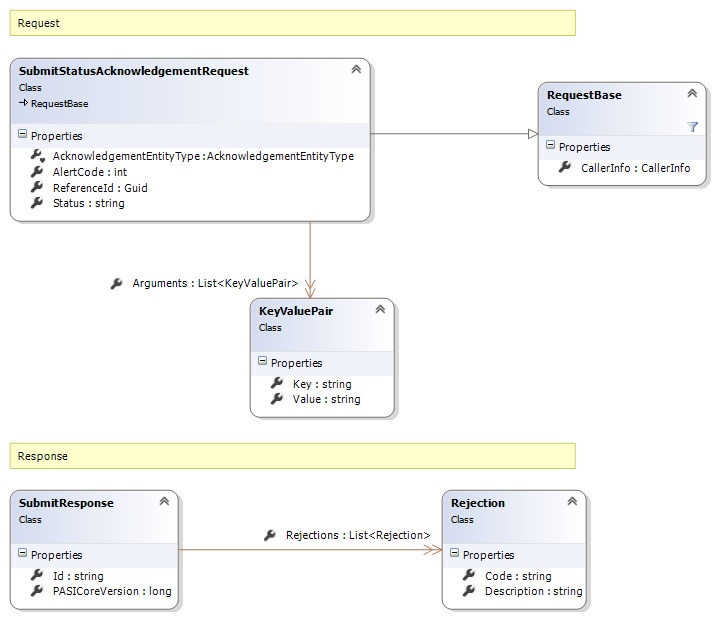Collapse the SubmitStatusAcknowledgementRequest class box

click(355, 70)
